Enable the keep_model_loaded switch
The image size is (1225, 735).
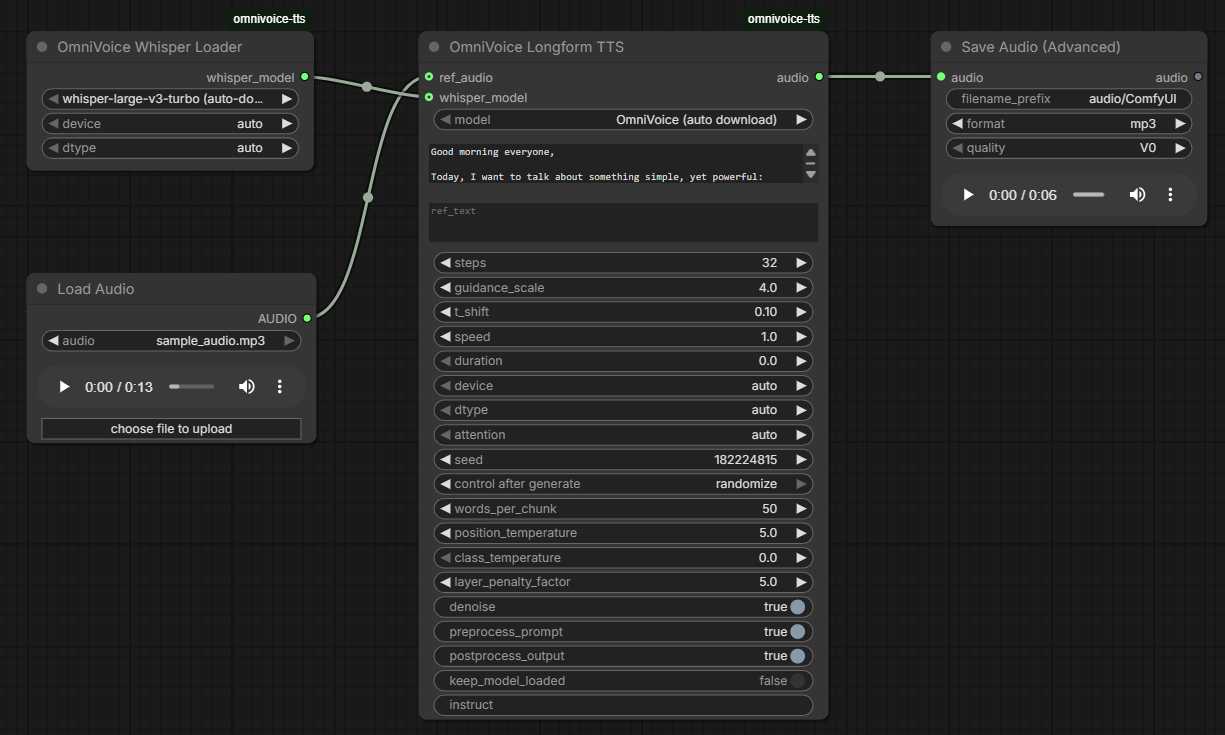pos(797,681)
